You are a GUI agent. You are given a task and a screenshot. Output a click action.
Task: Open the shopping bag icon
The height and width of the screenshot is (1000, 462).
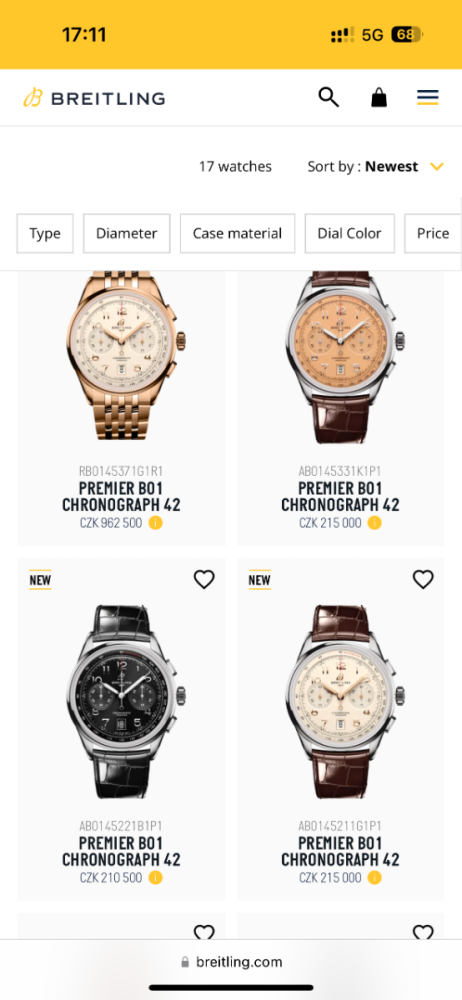(x=379, y=98)
